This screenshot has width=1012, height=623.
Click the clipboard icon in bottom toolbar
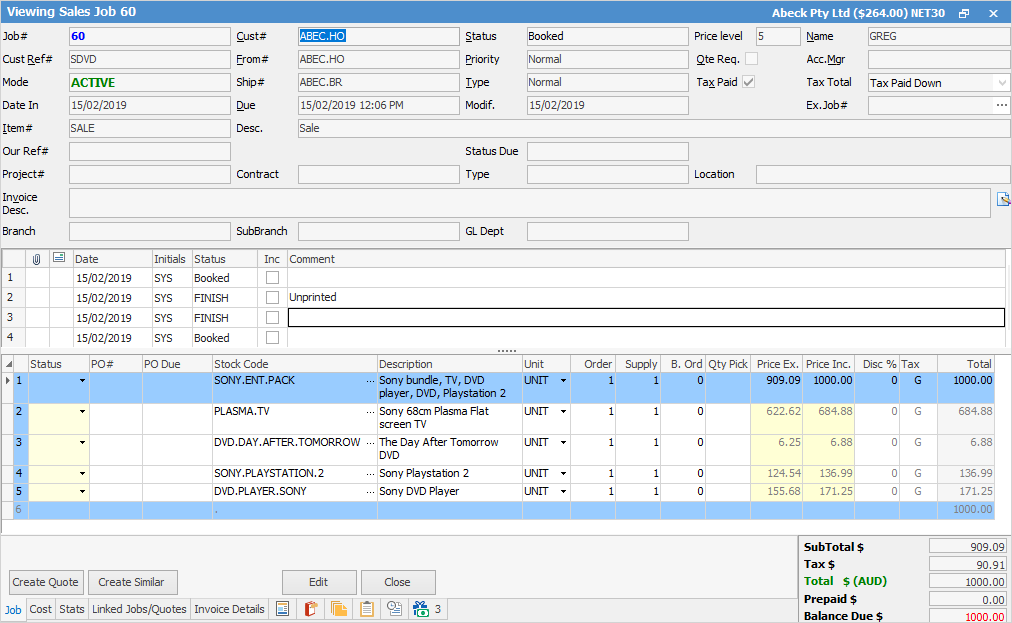(367, 609)
